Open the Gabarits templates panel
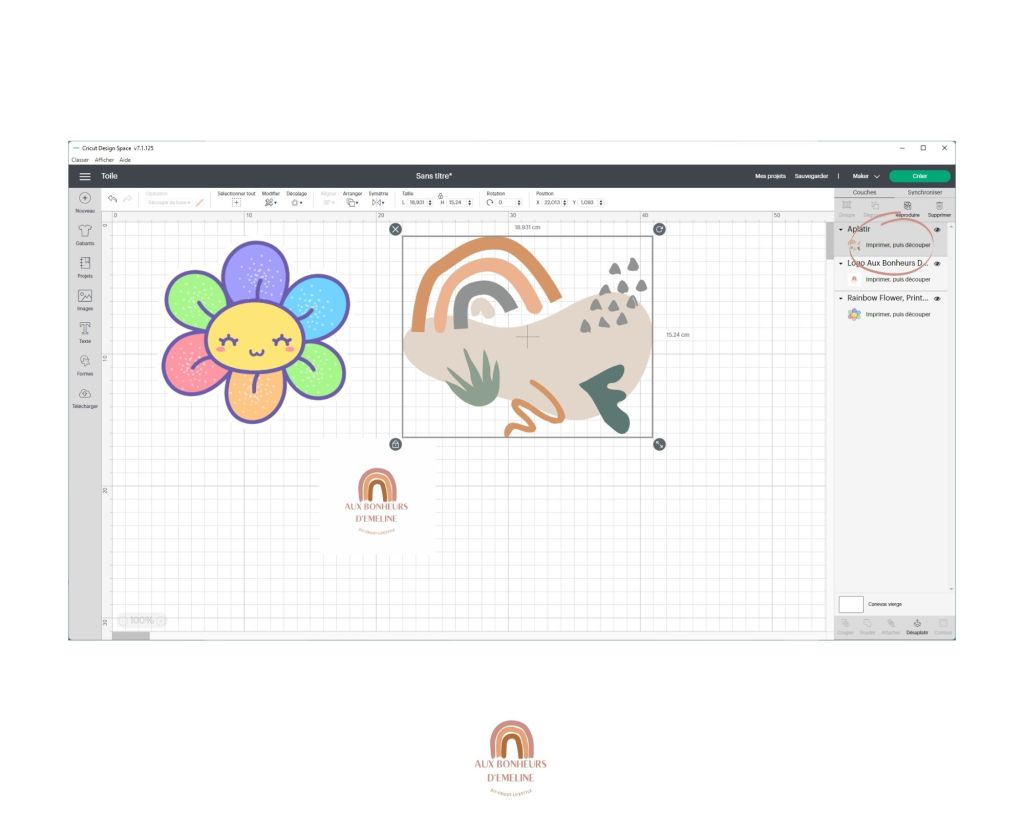Viewport: 1024px width, 819px height. [85, 231]
